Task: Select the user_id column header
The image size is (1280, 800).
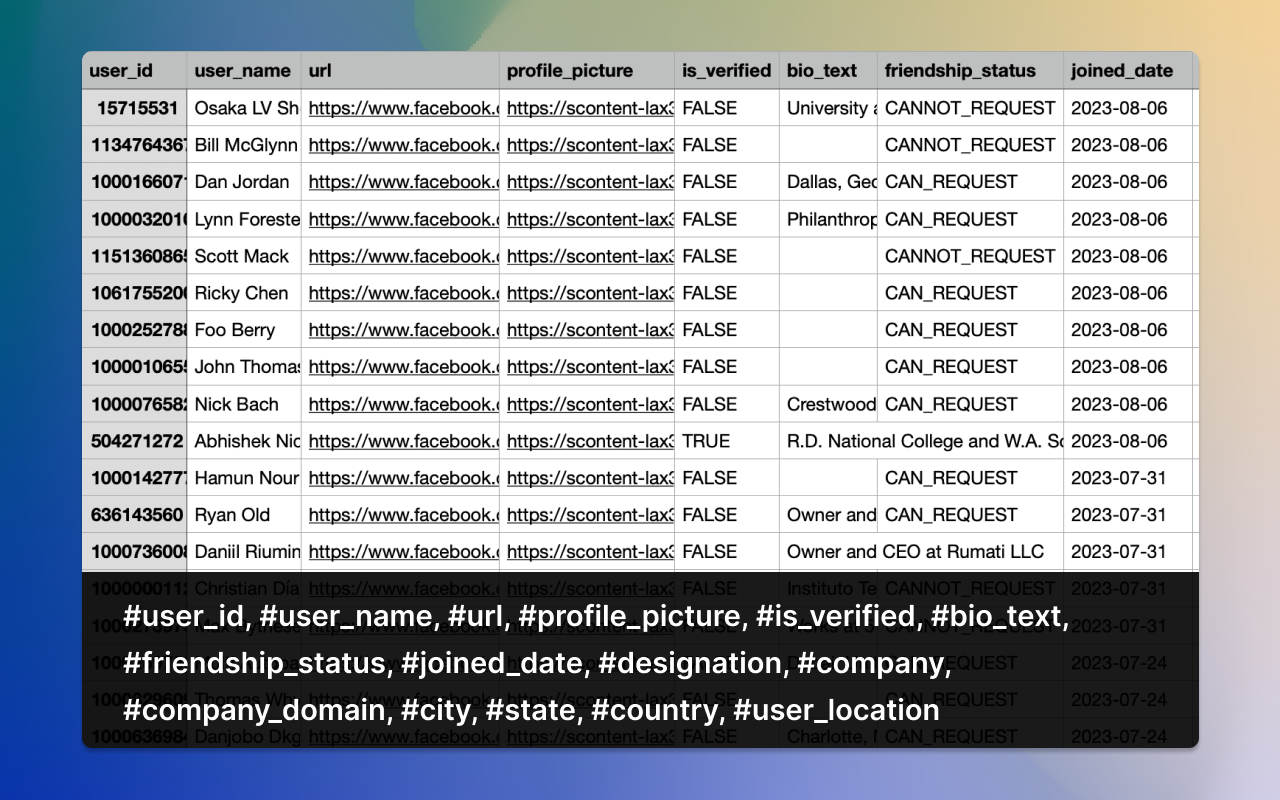Action: pyautogui.click(x=134, y=70)
